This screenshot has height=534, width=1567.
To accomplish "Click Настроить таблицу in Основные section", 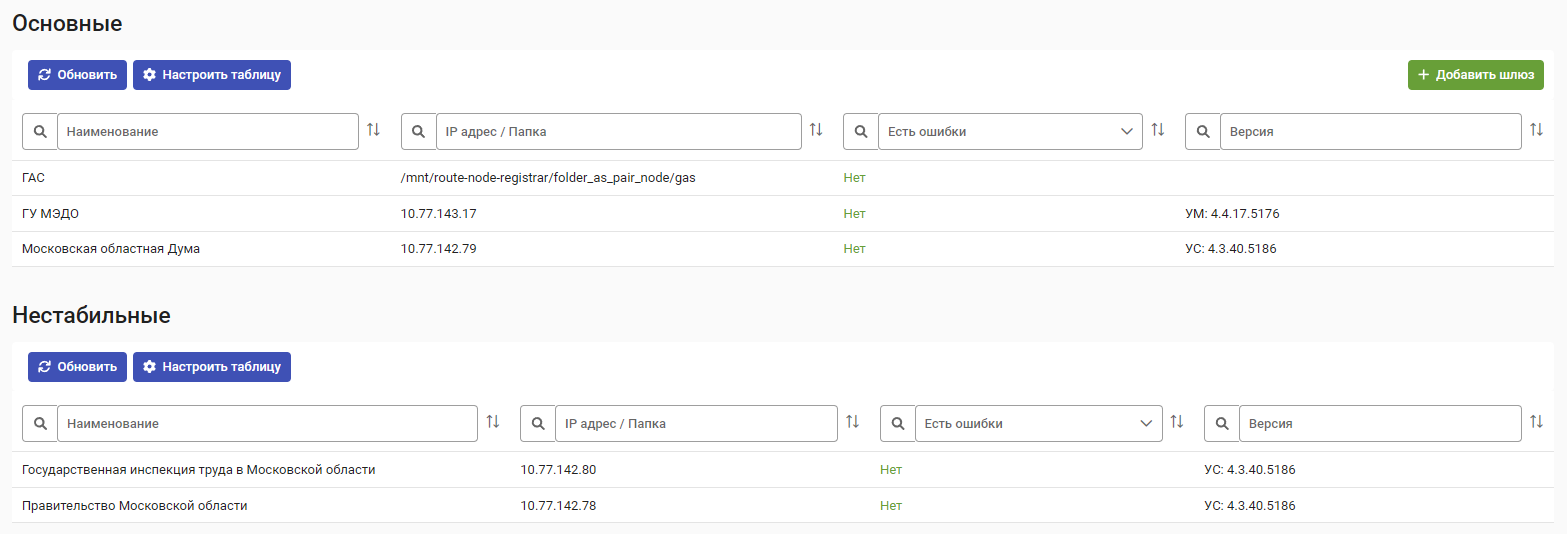I will pos(212,75).
